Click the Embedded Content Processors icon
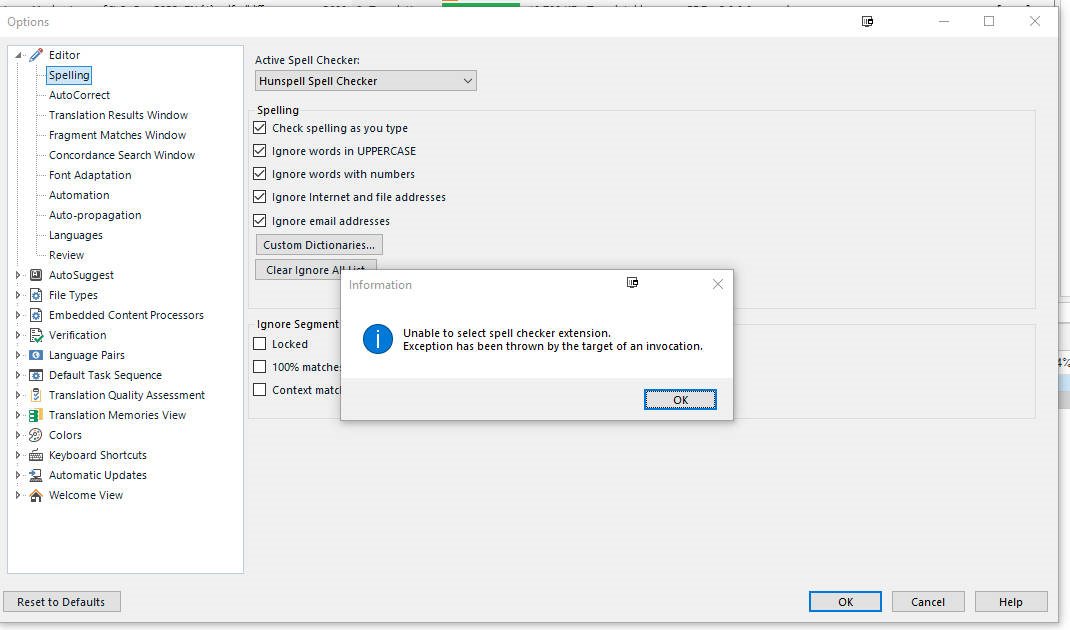Viewport: 1070px width, 630px height. 36,315
